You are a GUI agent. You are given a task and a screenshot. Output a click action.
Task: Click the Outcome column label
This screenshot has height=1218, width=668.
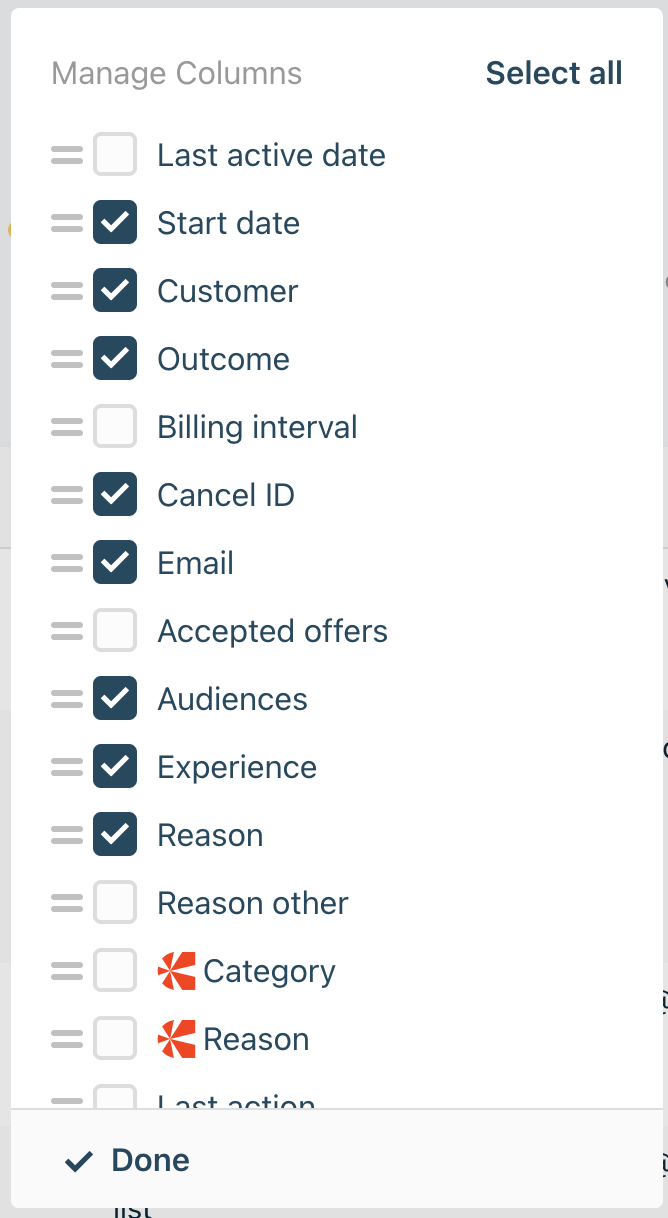coord(223,359)
